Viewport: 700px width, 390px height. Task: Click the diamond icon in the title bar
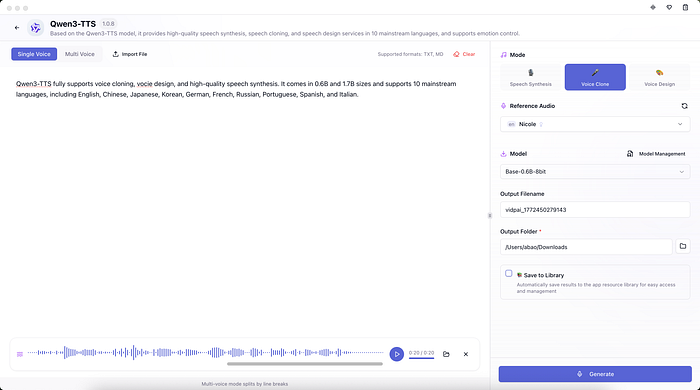point(653,7)
